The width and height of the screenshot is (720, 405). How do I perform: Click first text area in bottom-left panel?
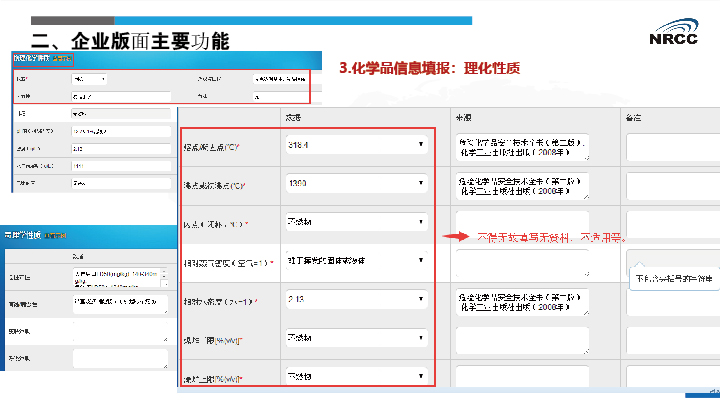click(119, 276)
